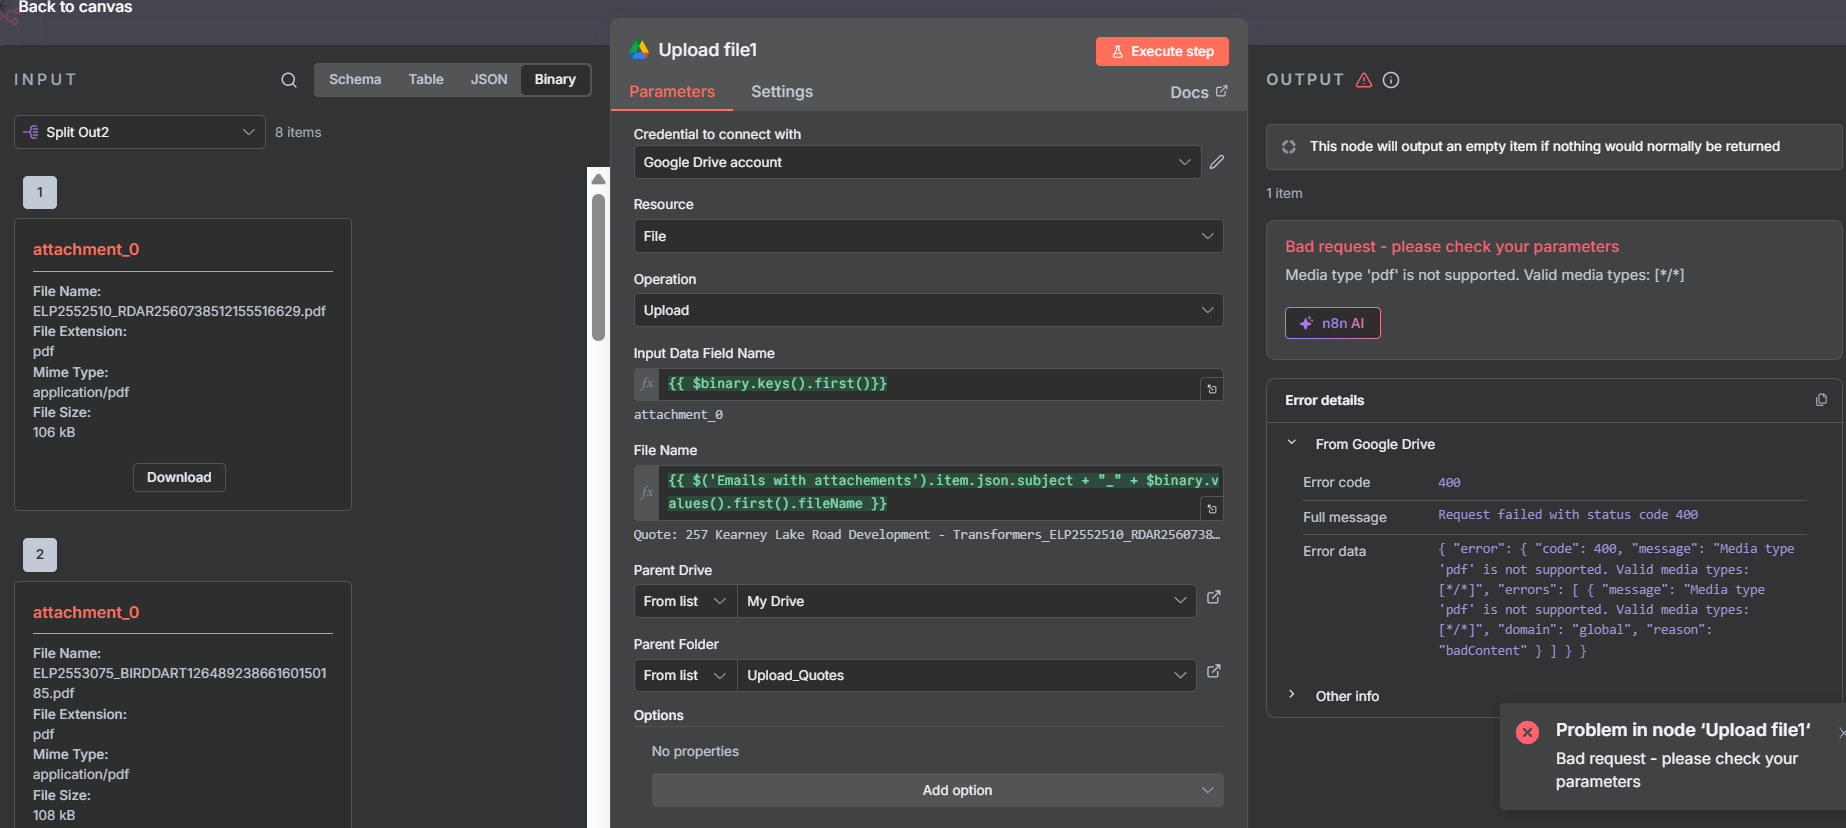Click the search icon in Input panel
Screen dimensions: 1846x828
point(288,80)
